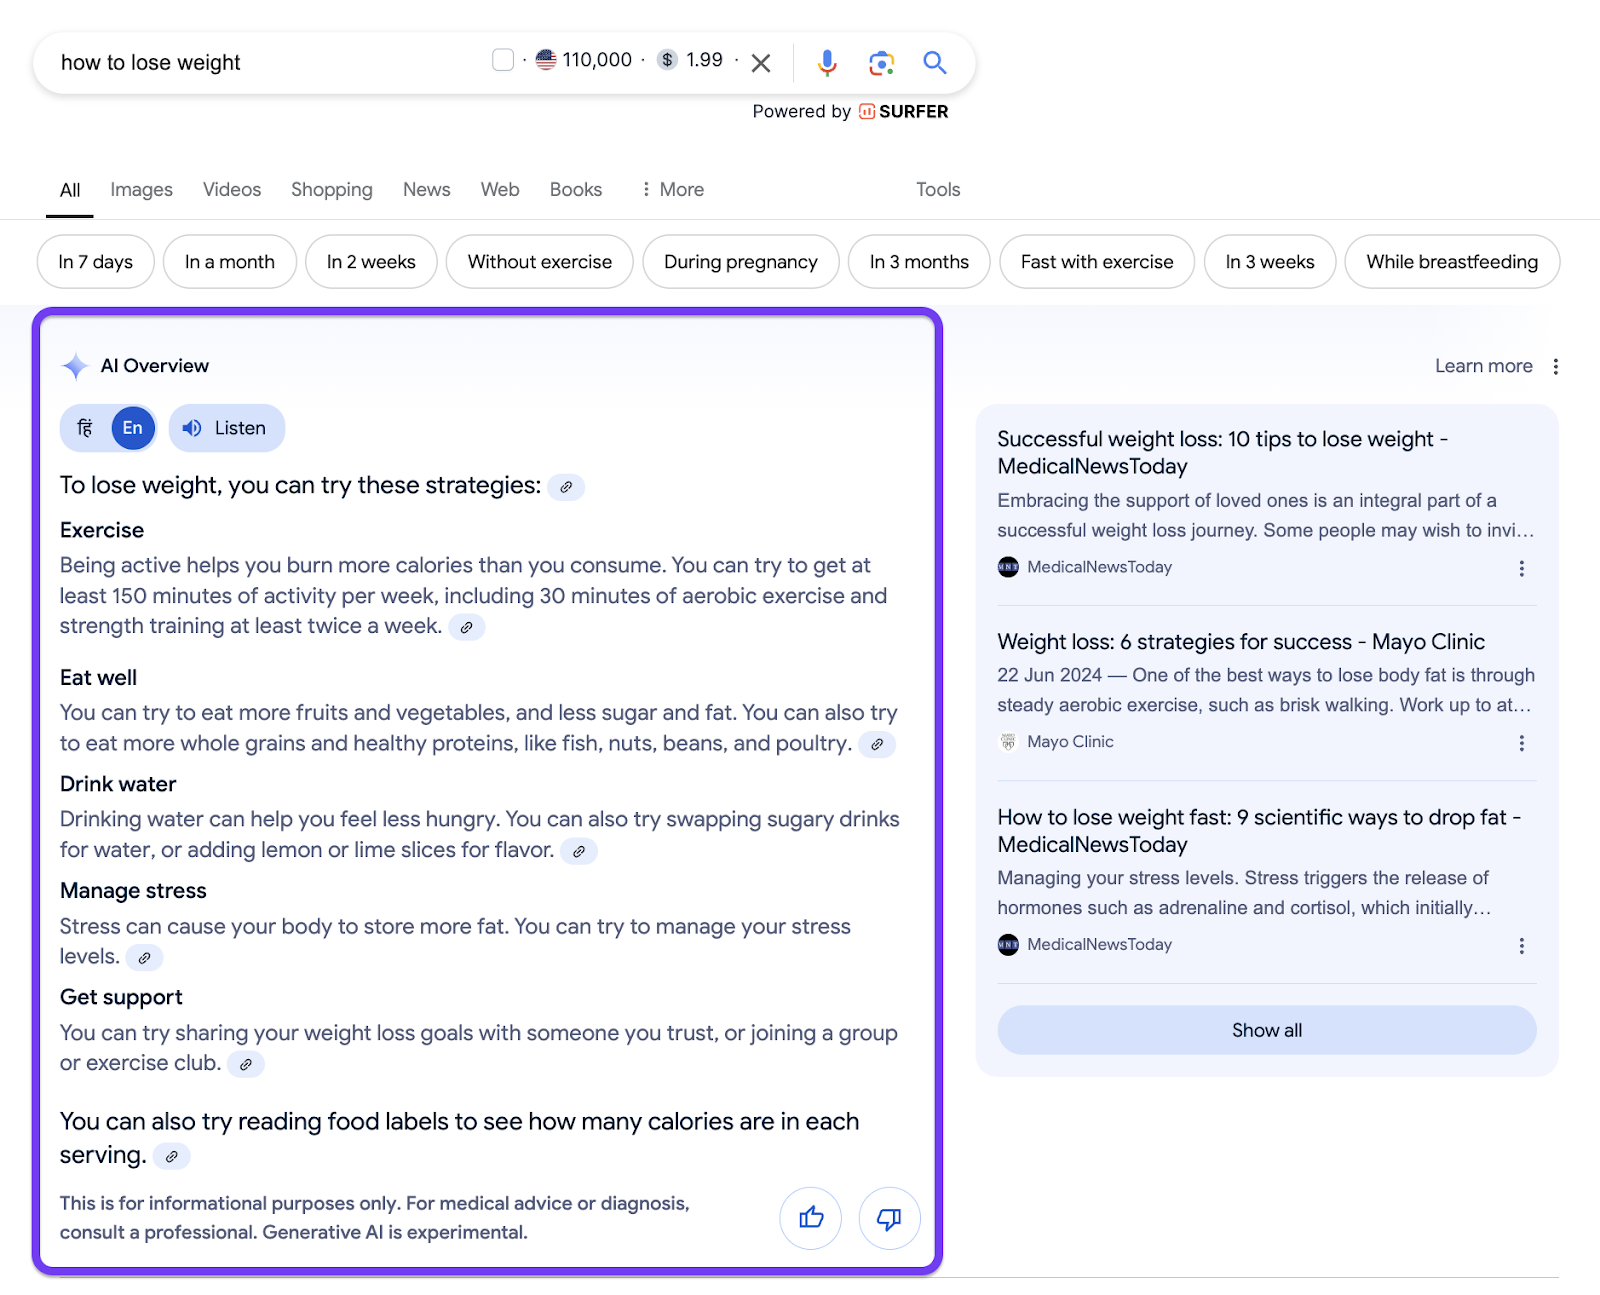Image resolution: width=1600 pixels, height=1295 pixels.
Task: Play the AI Overview with Listen
Action: [227, 428]
